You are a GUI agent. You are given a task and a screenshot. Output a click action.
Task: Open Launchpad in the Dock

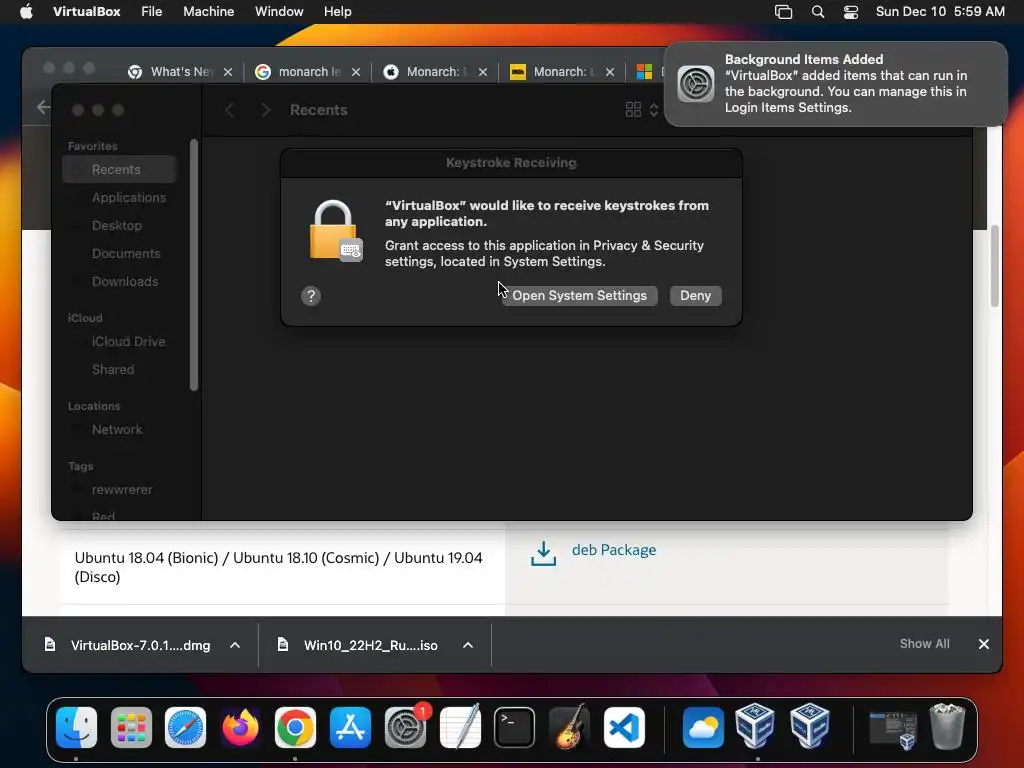coord(131,727)
